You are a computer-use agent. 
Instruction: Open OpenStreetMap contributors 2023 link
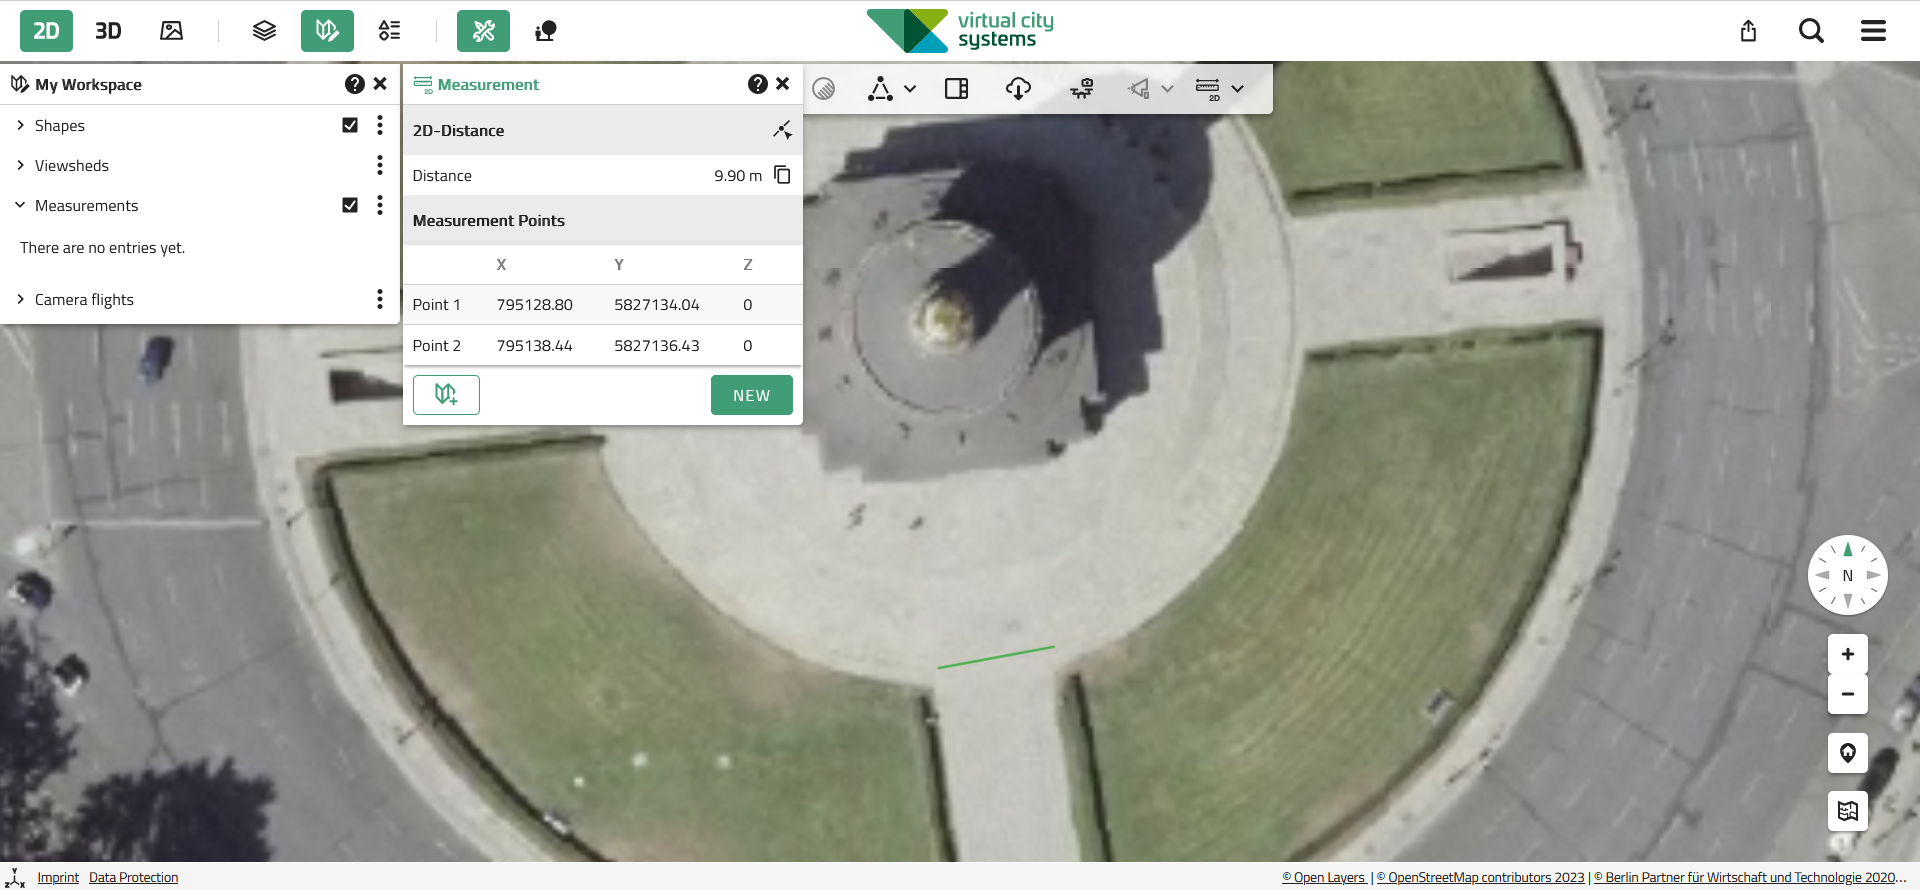pos(1481,878)
